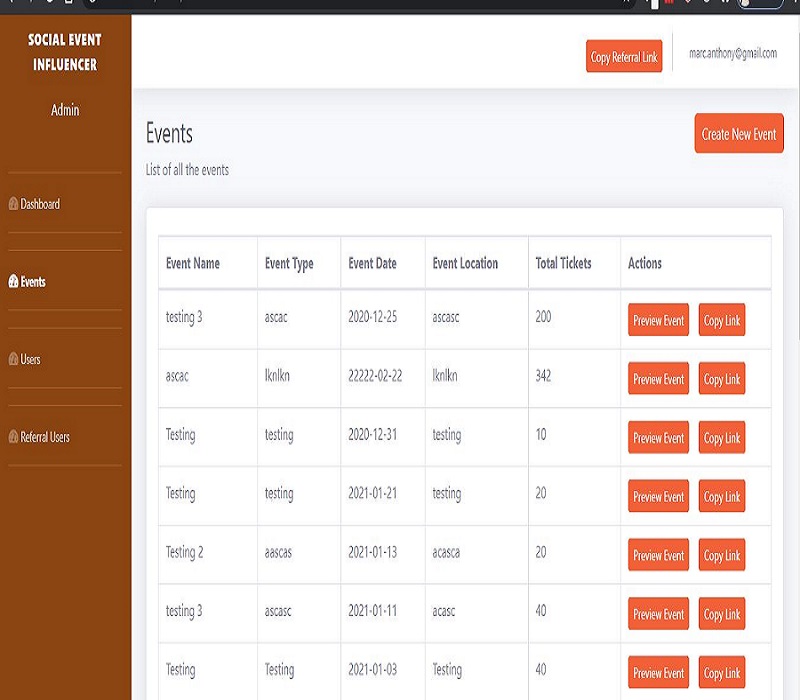
Task: Click the Social Event Influencer logo title
Action: pos(65,53)
